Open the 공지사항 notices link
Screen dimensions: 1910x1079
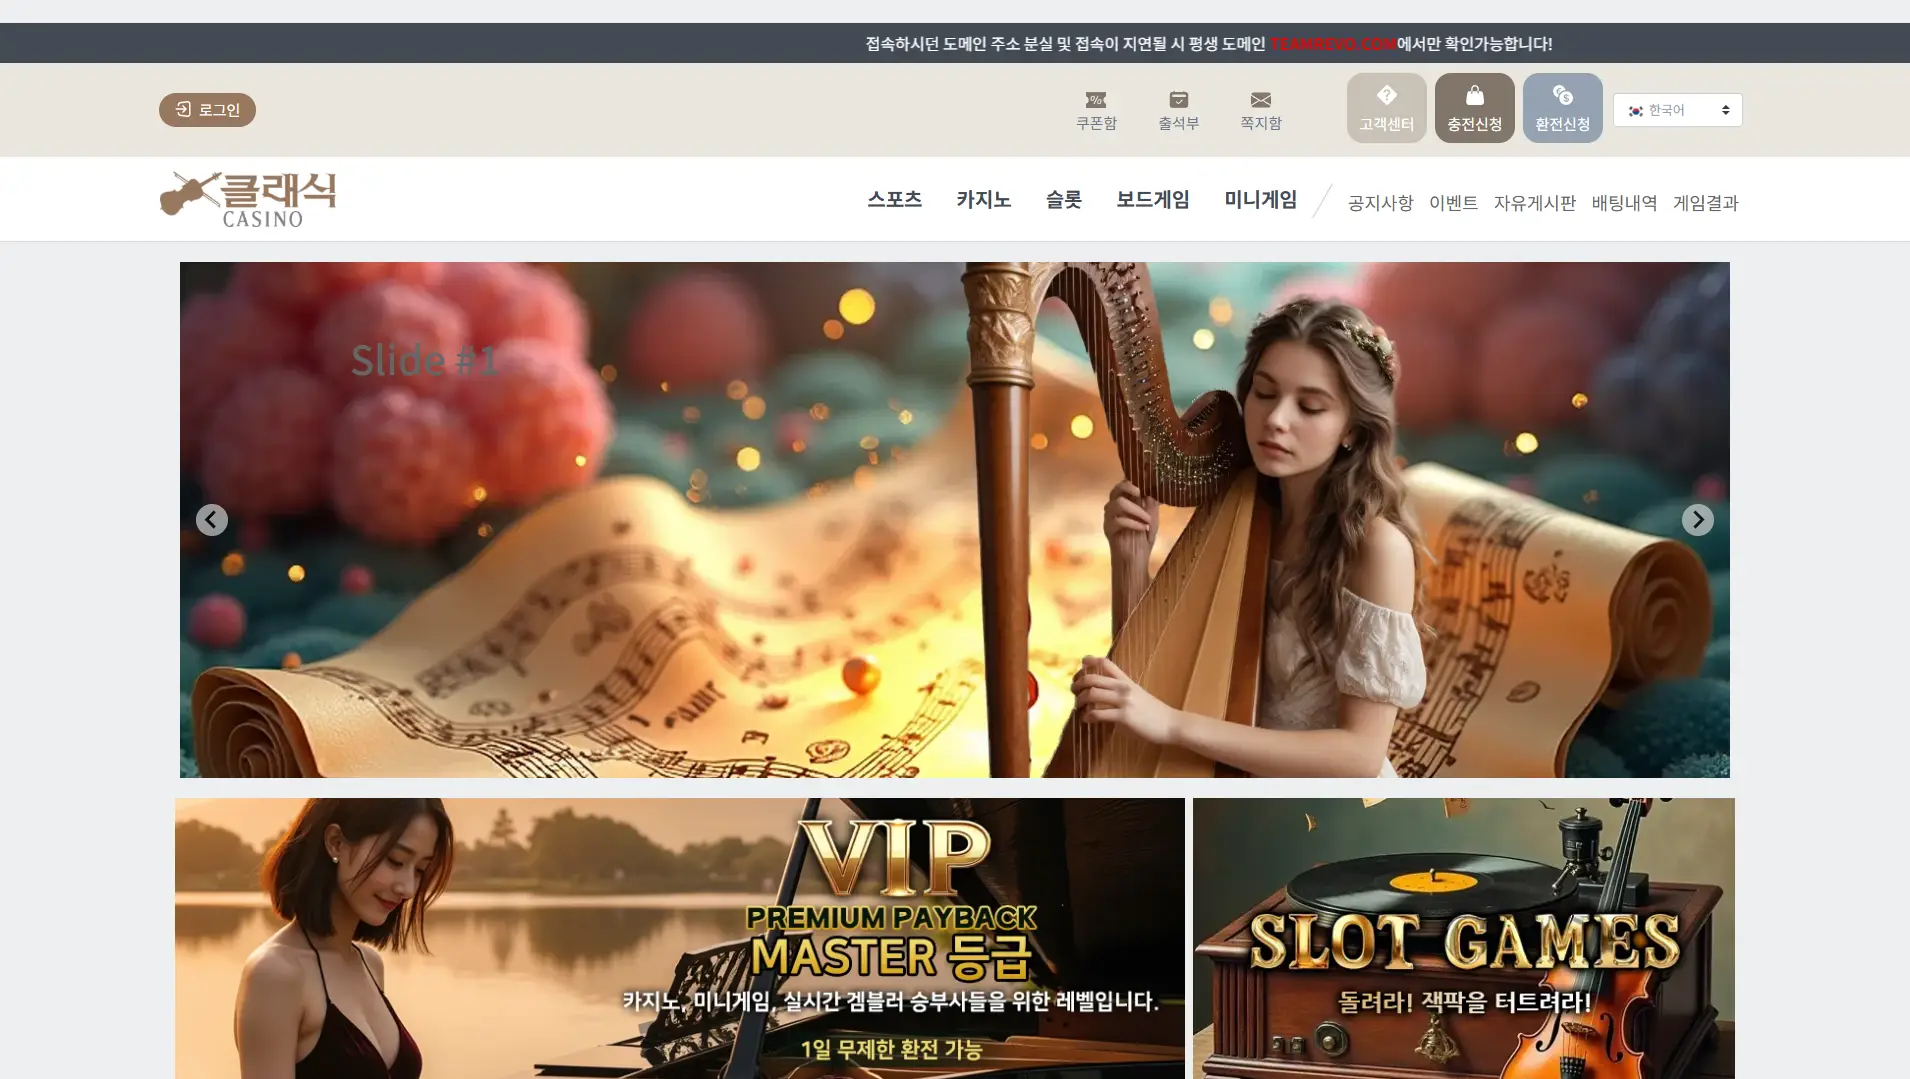pos(1380,203)
